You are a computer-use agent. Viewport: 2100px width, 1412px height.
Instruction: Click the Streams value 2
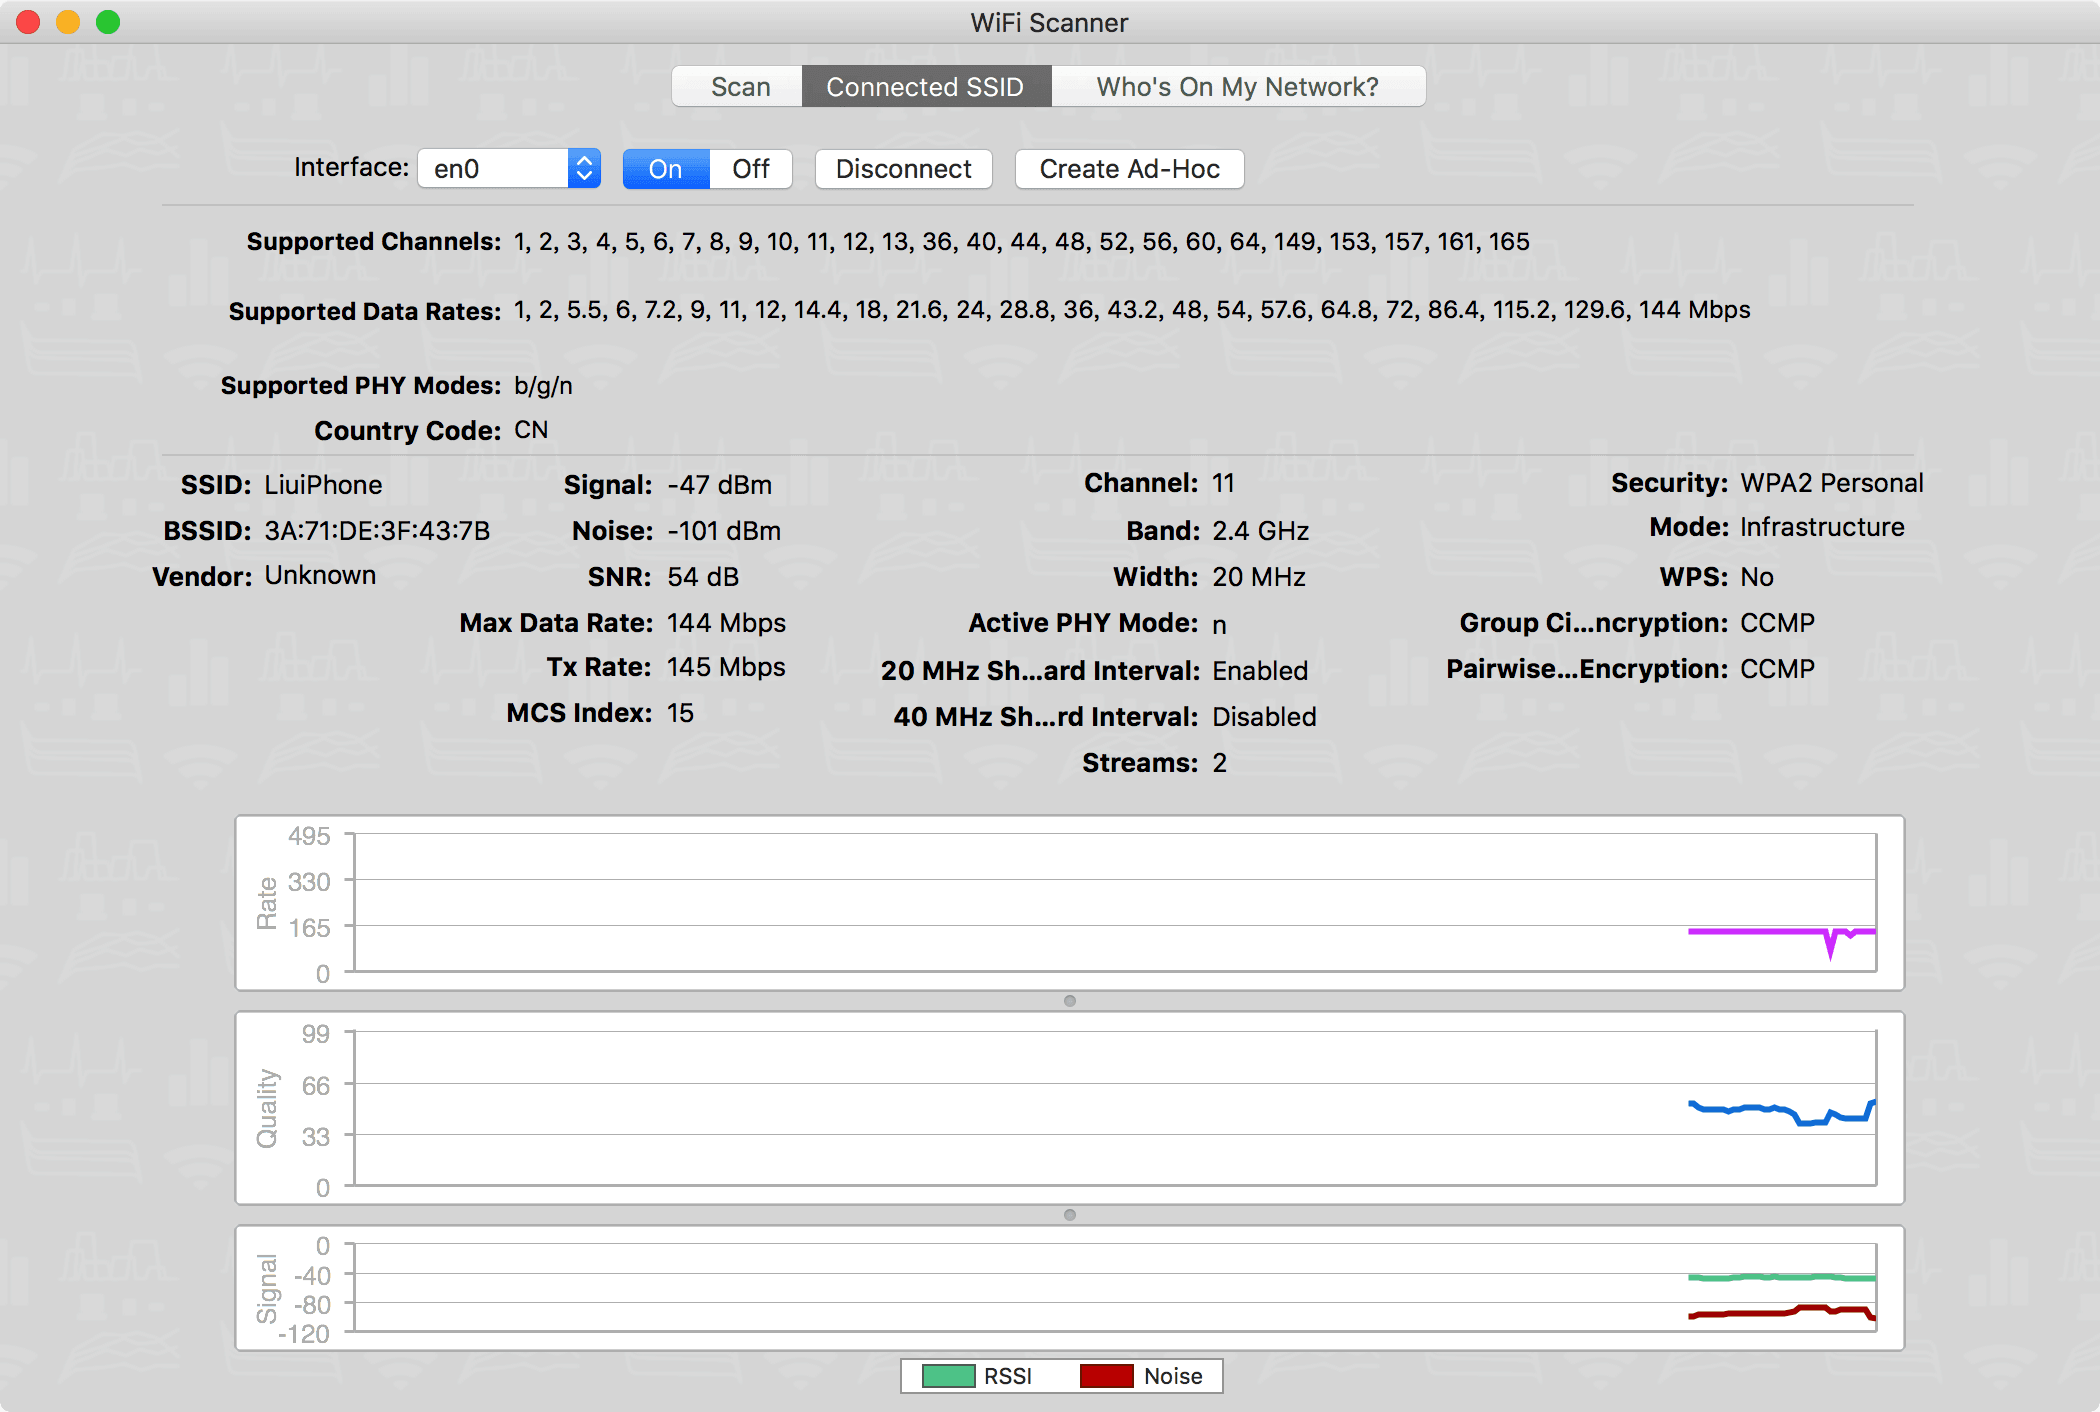(1219, 763)
